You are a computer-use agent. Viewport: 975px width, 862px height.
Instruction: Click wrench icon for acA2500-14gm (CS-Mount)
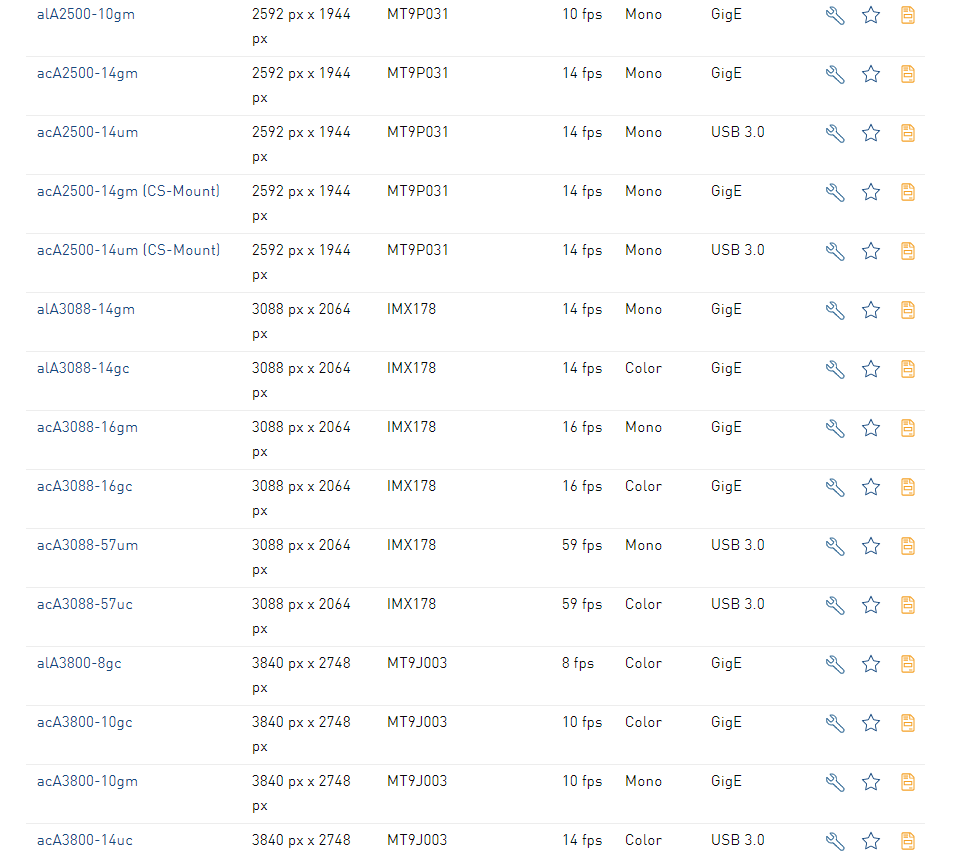tap(835, 192)
